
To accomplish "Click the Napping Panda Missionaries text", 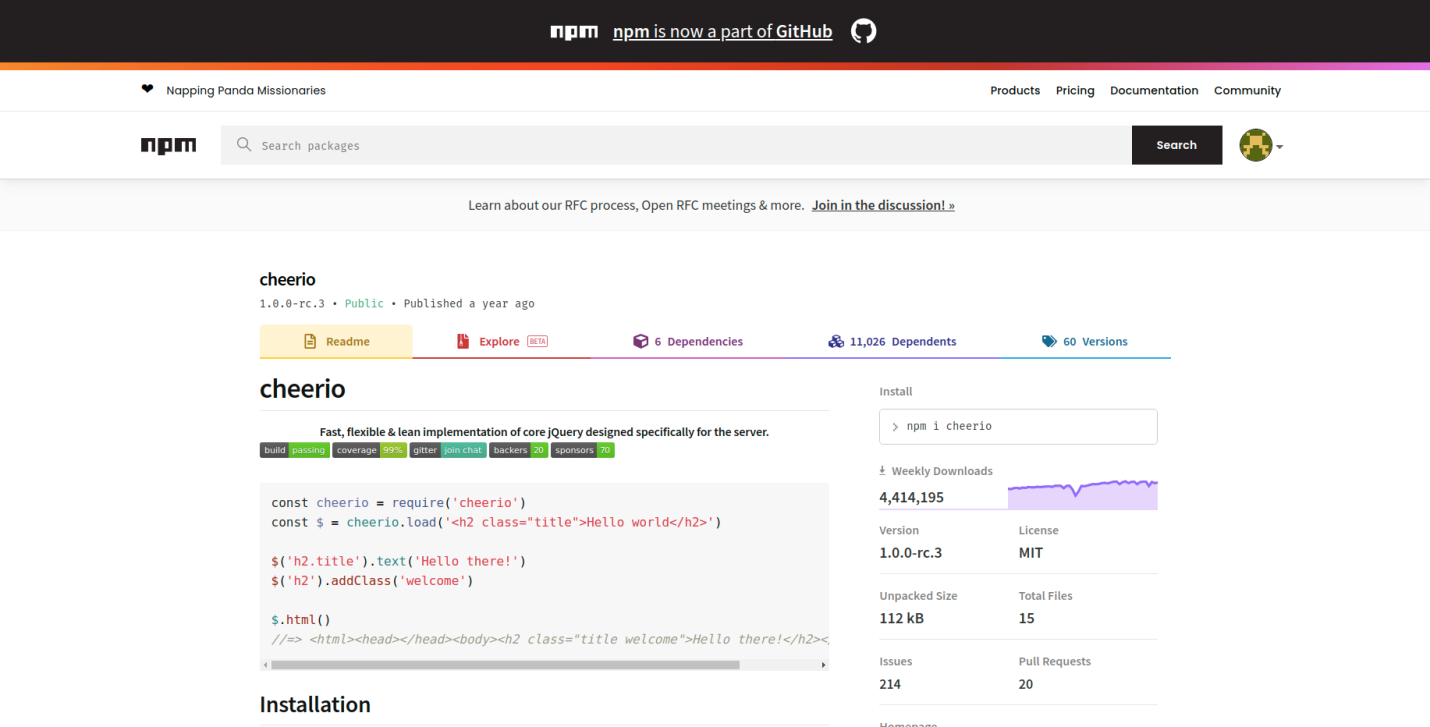I will point(246,90).
